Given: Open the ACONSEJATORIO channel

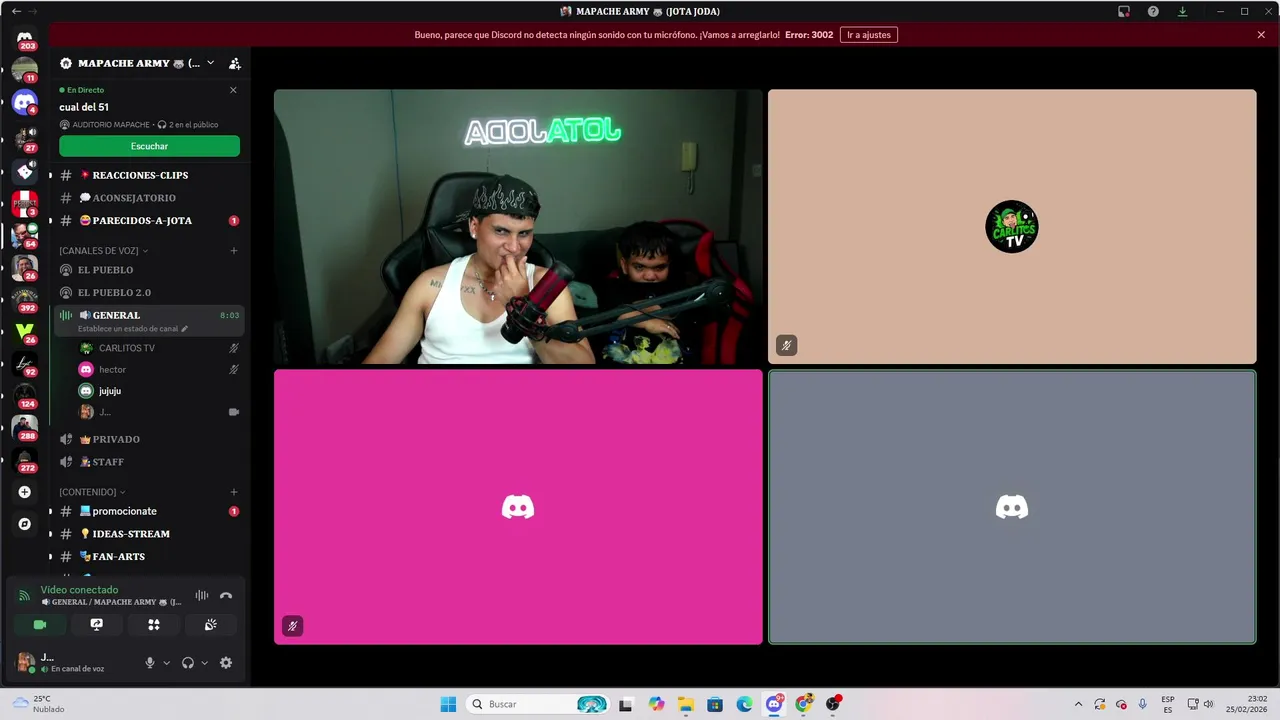Looking at the screenshot, I should [x=148, y=198].
